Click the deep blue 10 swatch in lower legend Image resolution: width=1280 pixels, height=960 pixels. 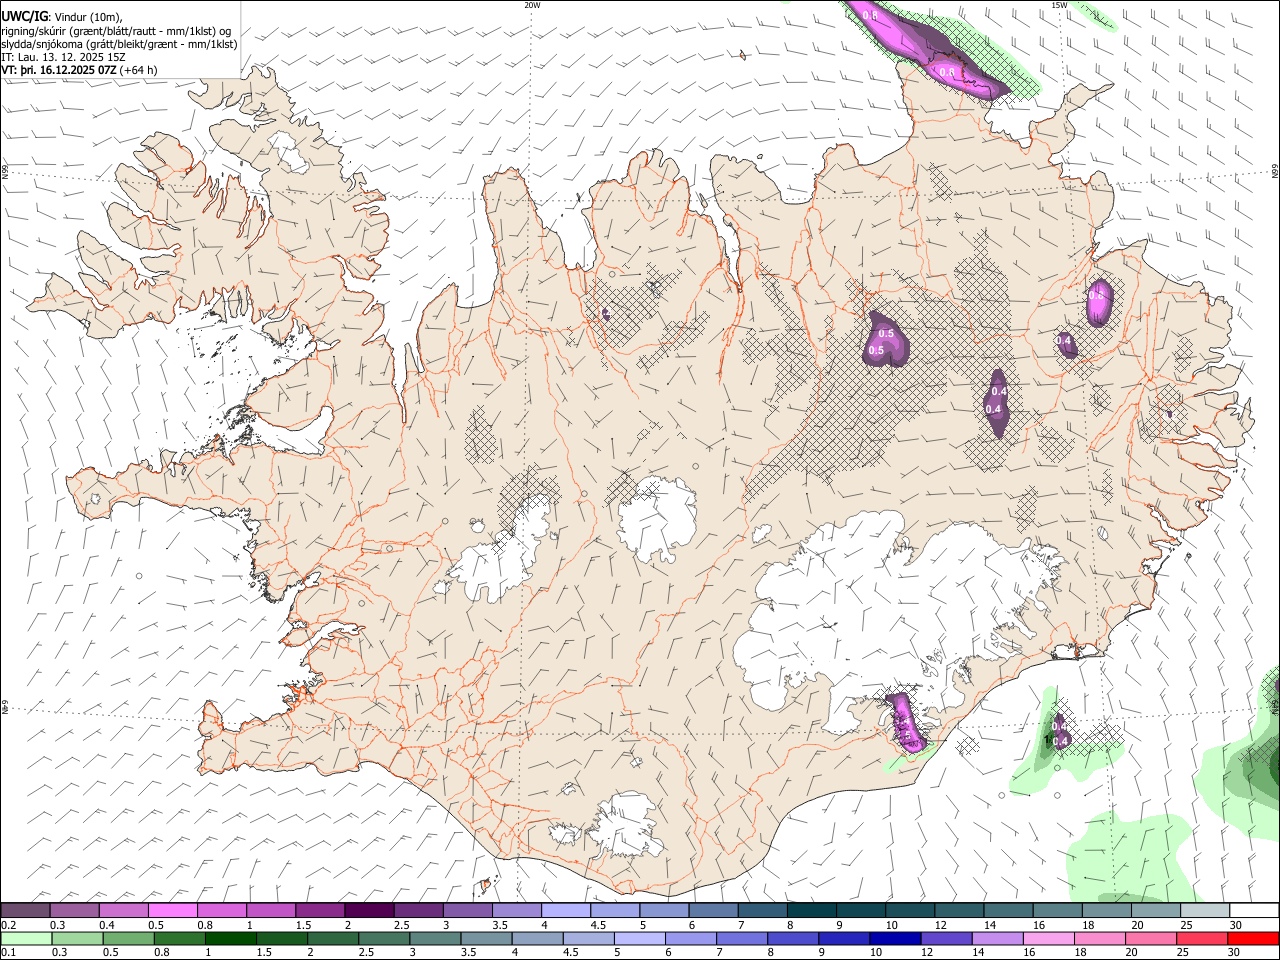click(895, 938)
